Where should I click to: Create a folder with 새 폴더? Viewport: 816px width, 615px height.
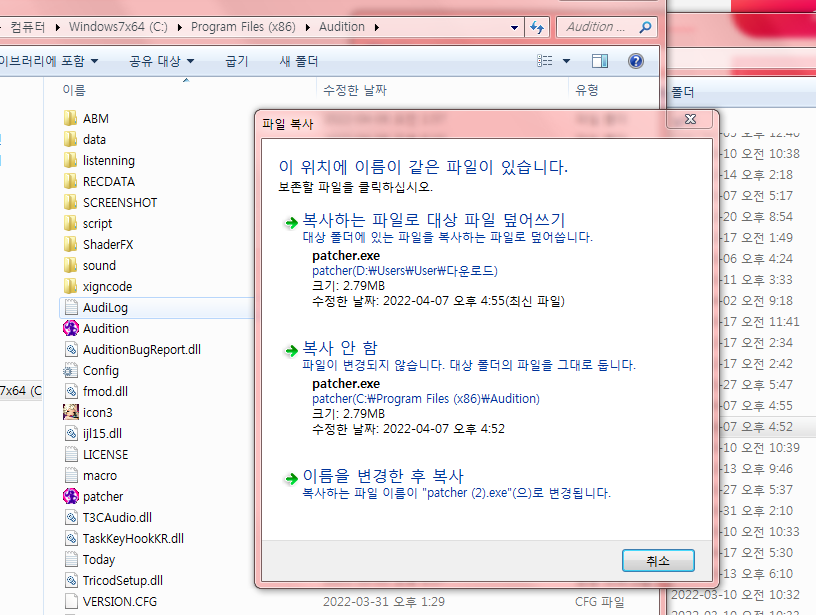(299, 61)
